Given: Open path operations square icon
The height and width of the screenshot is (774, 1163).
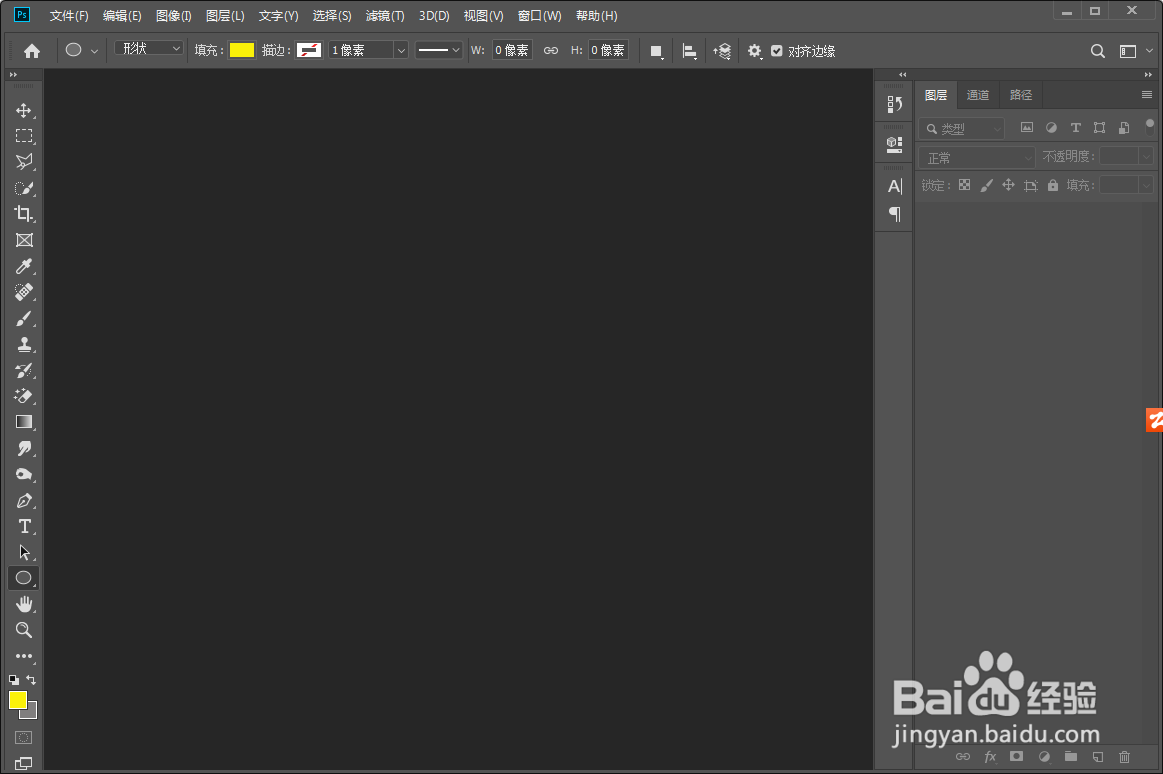Looking at the screenshot, I should pos(656,51).
